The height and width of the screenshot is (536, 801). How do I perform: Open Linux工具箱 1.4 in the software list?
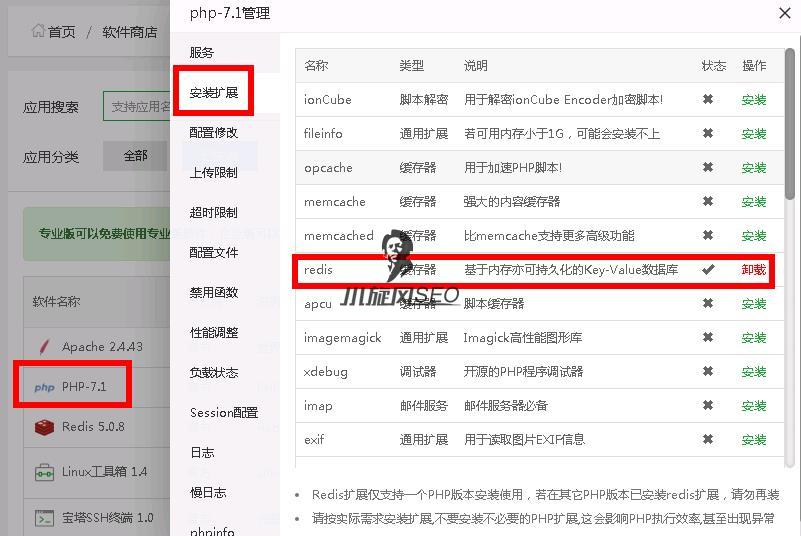click(x=104, y=472)
